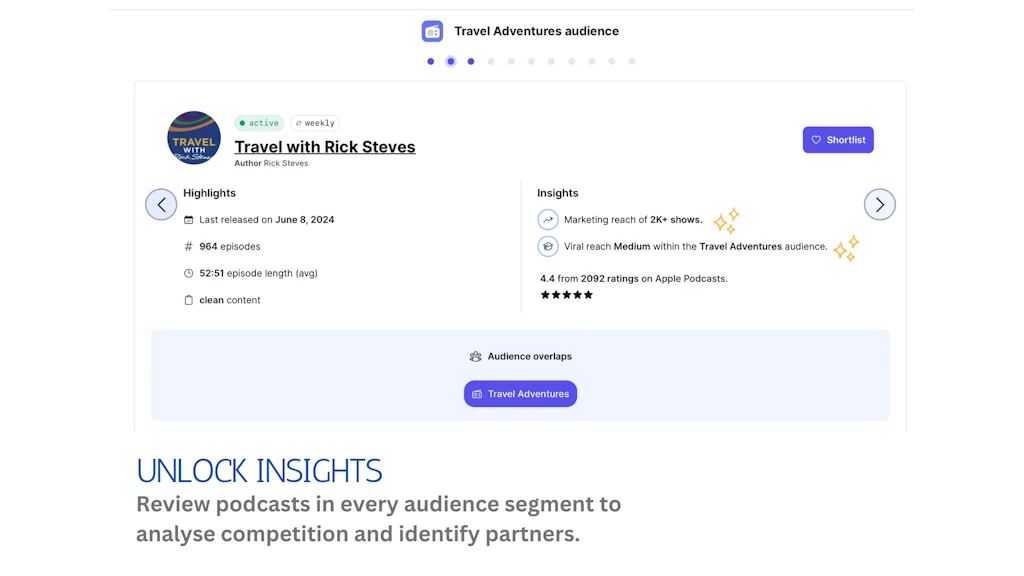1024x576 pixels.
Task: Click the 964 episodes text
Action: tap(230, 246)
